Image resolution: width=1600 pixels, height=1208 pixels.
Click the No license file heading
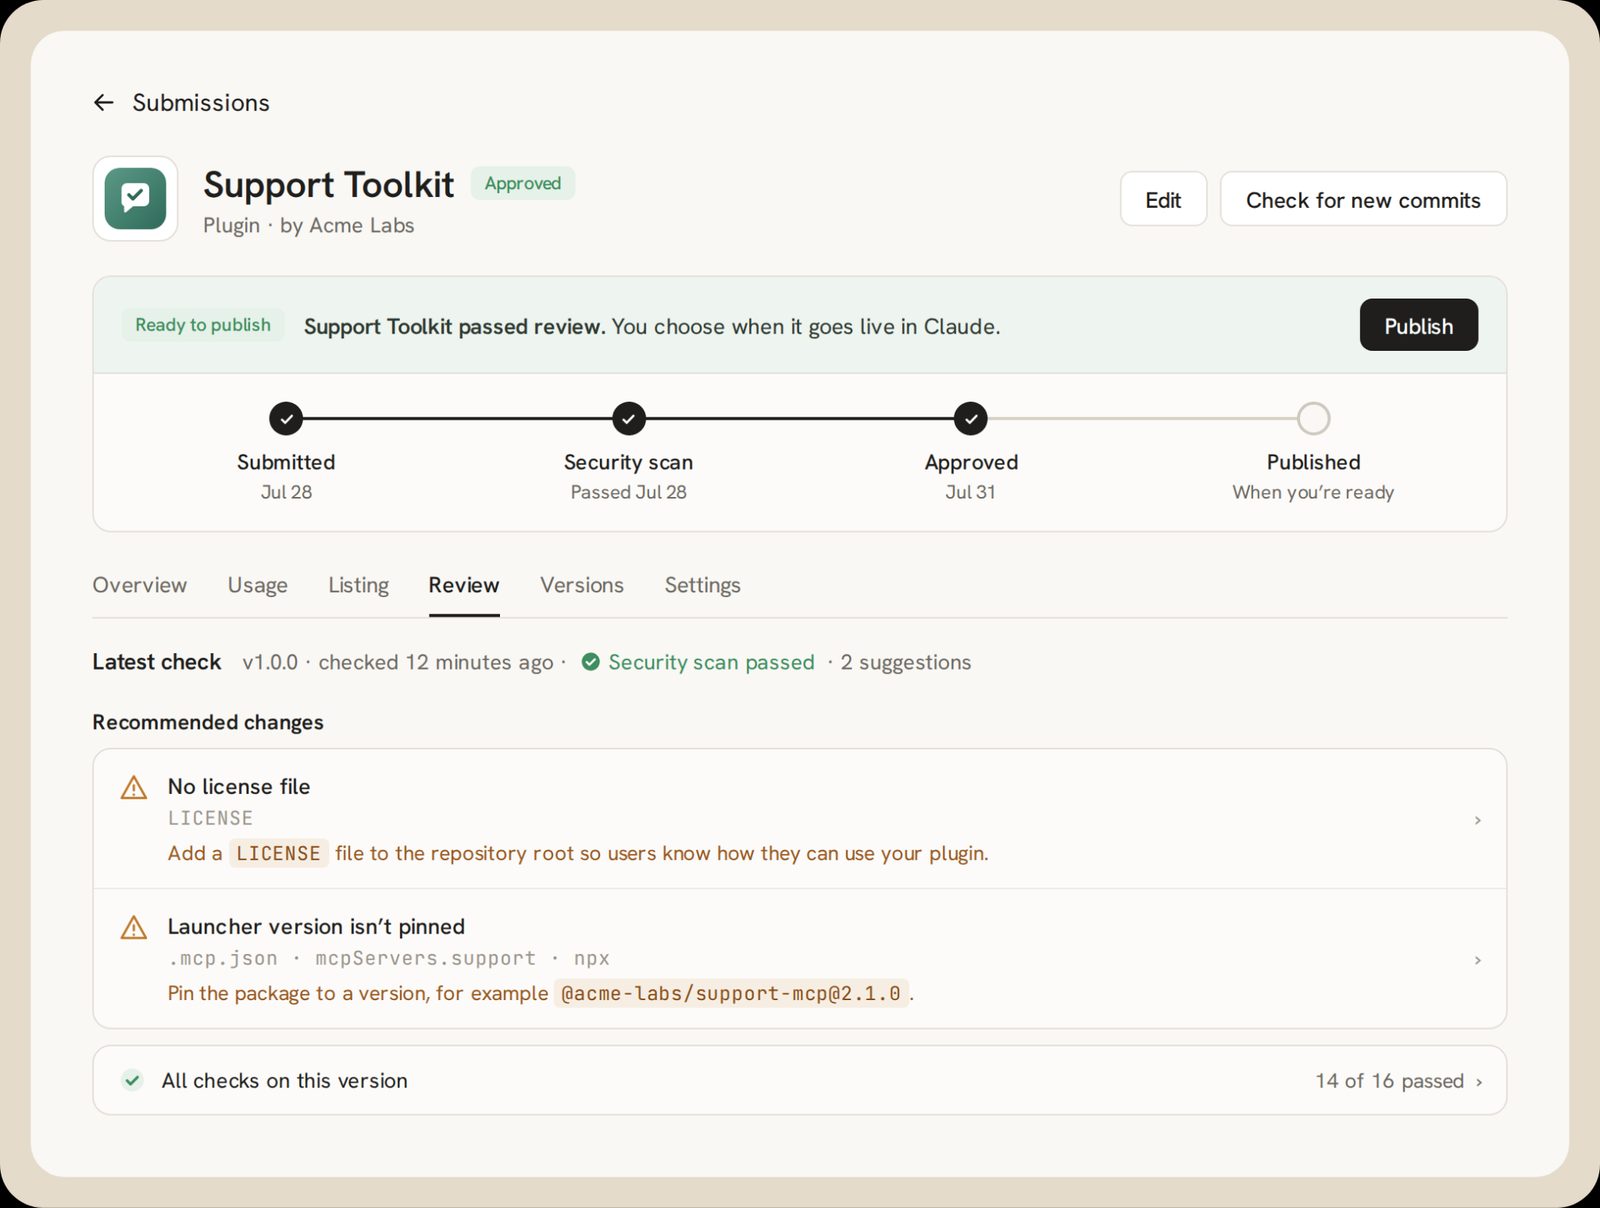coord(239,787)
